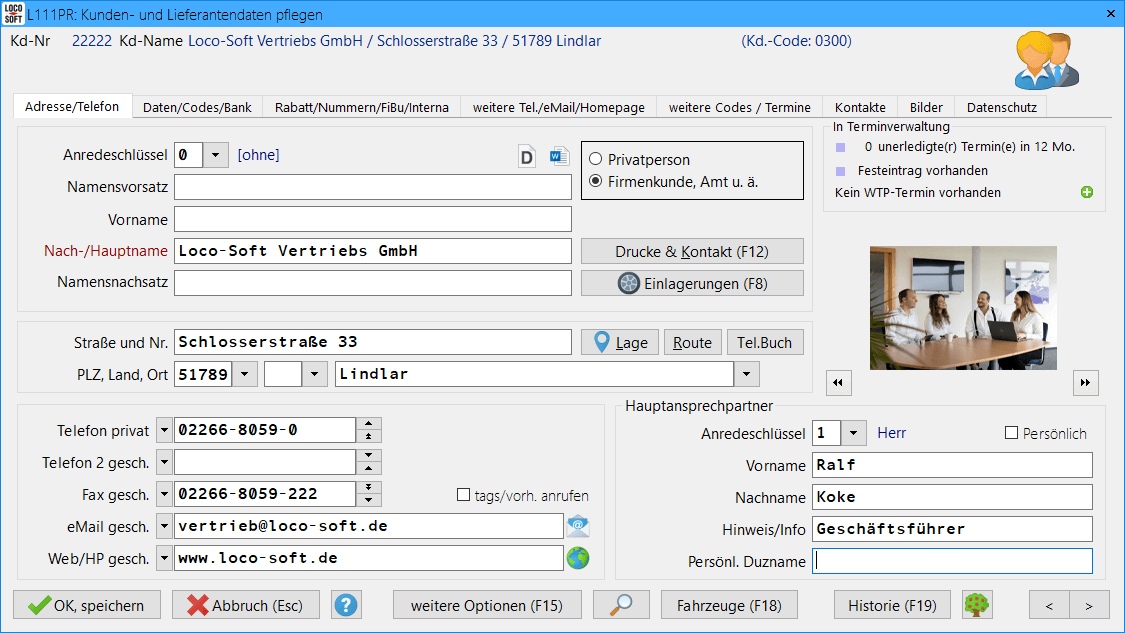
Task: Click the email envelope icon
Action: point(578,526)
